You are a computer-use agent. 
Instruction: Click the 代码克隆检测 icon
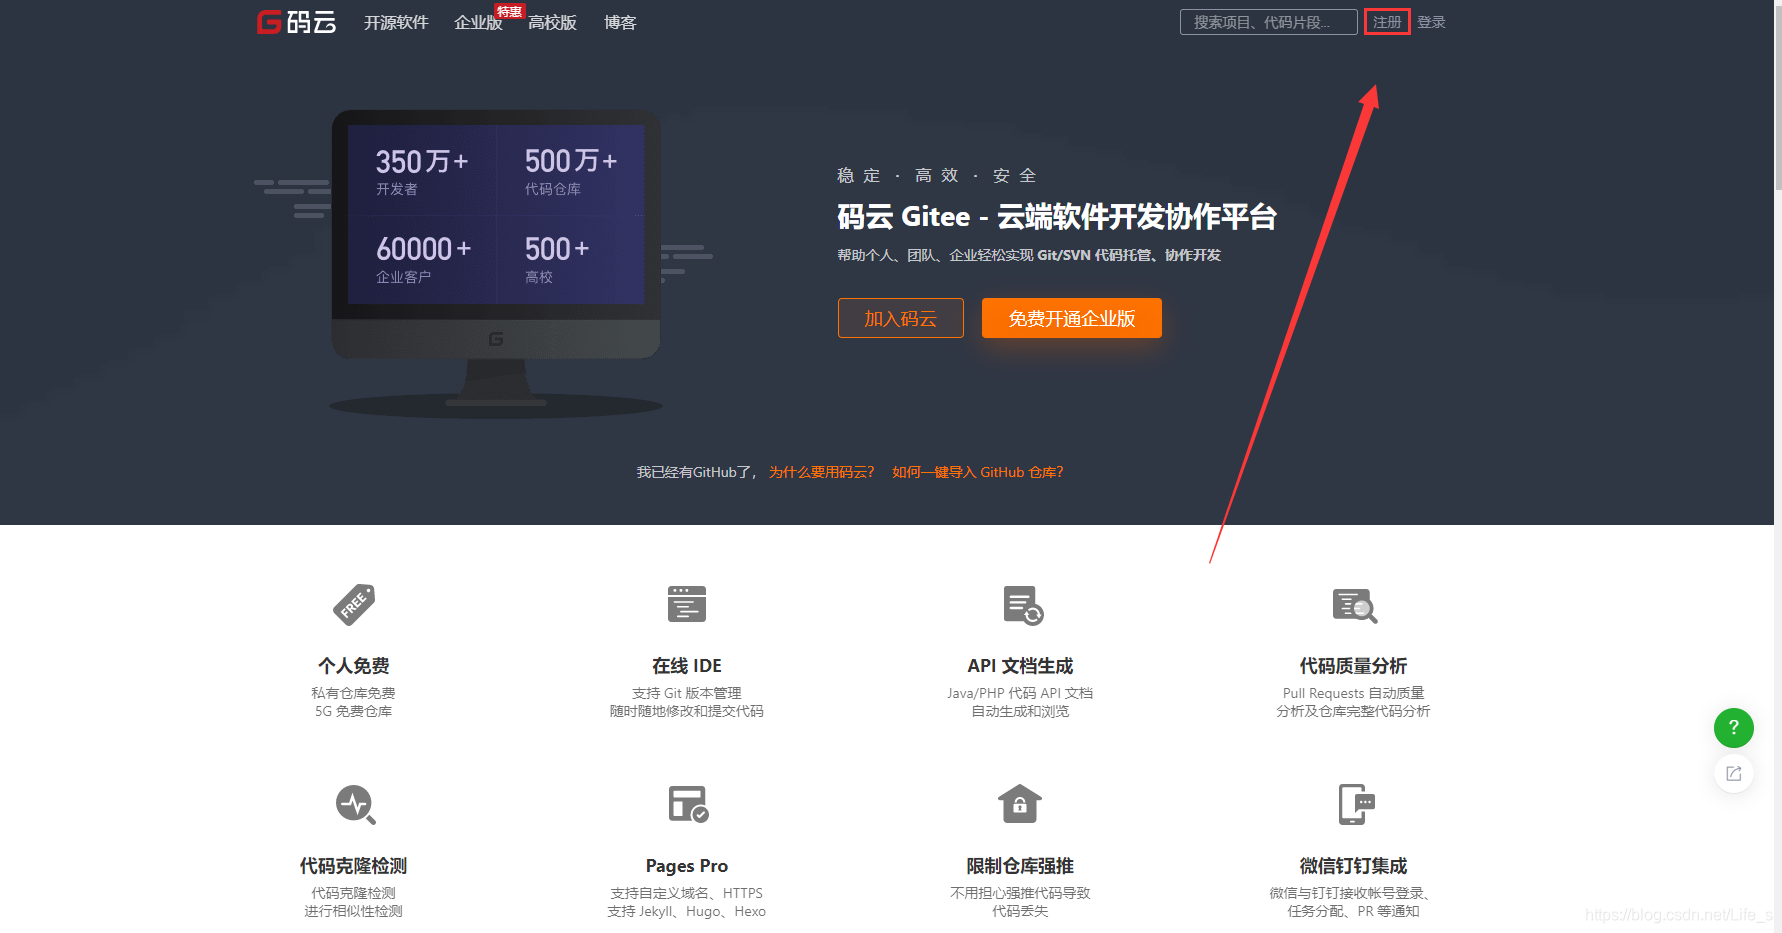pyautogui.click(x=355, y=805)
